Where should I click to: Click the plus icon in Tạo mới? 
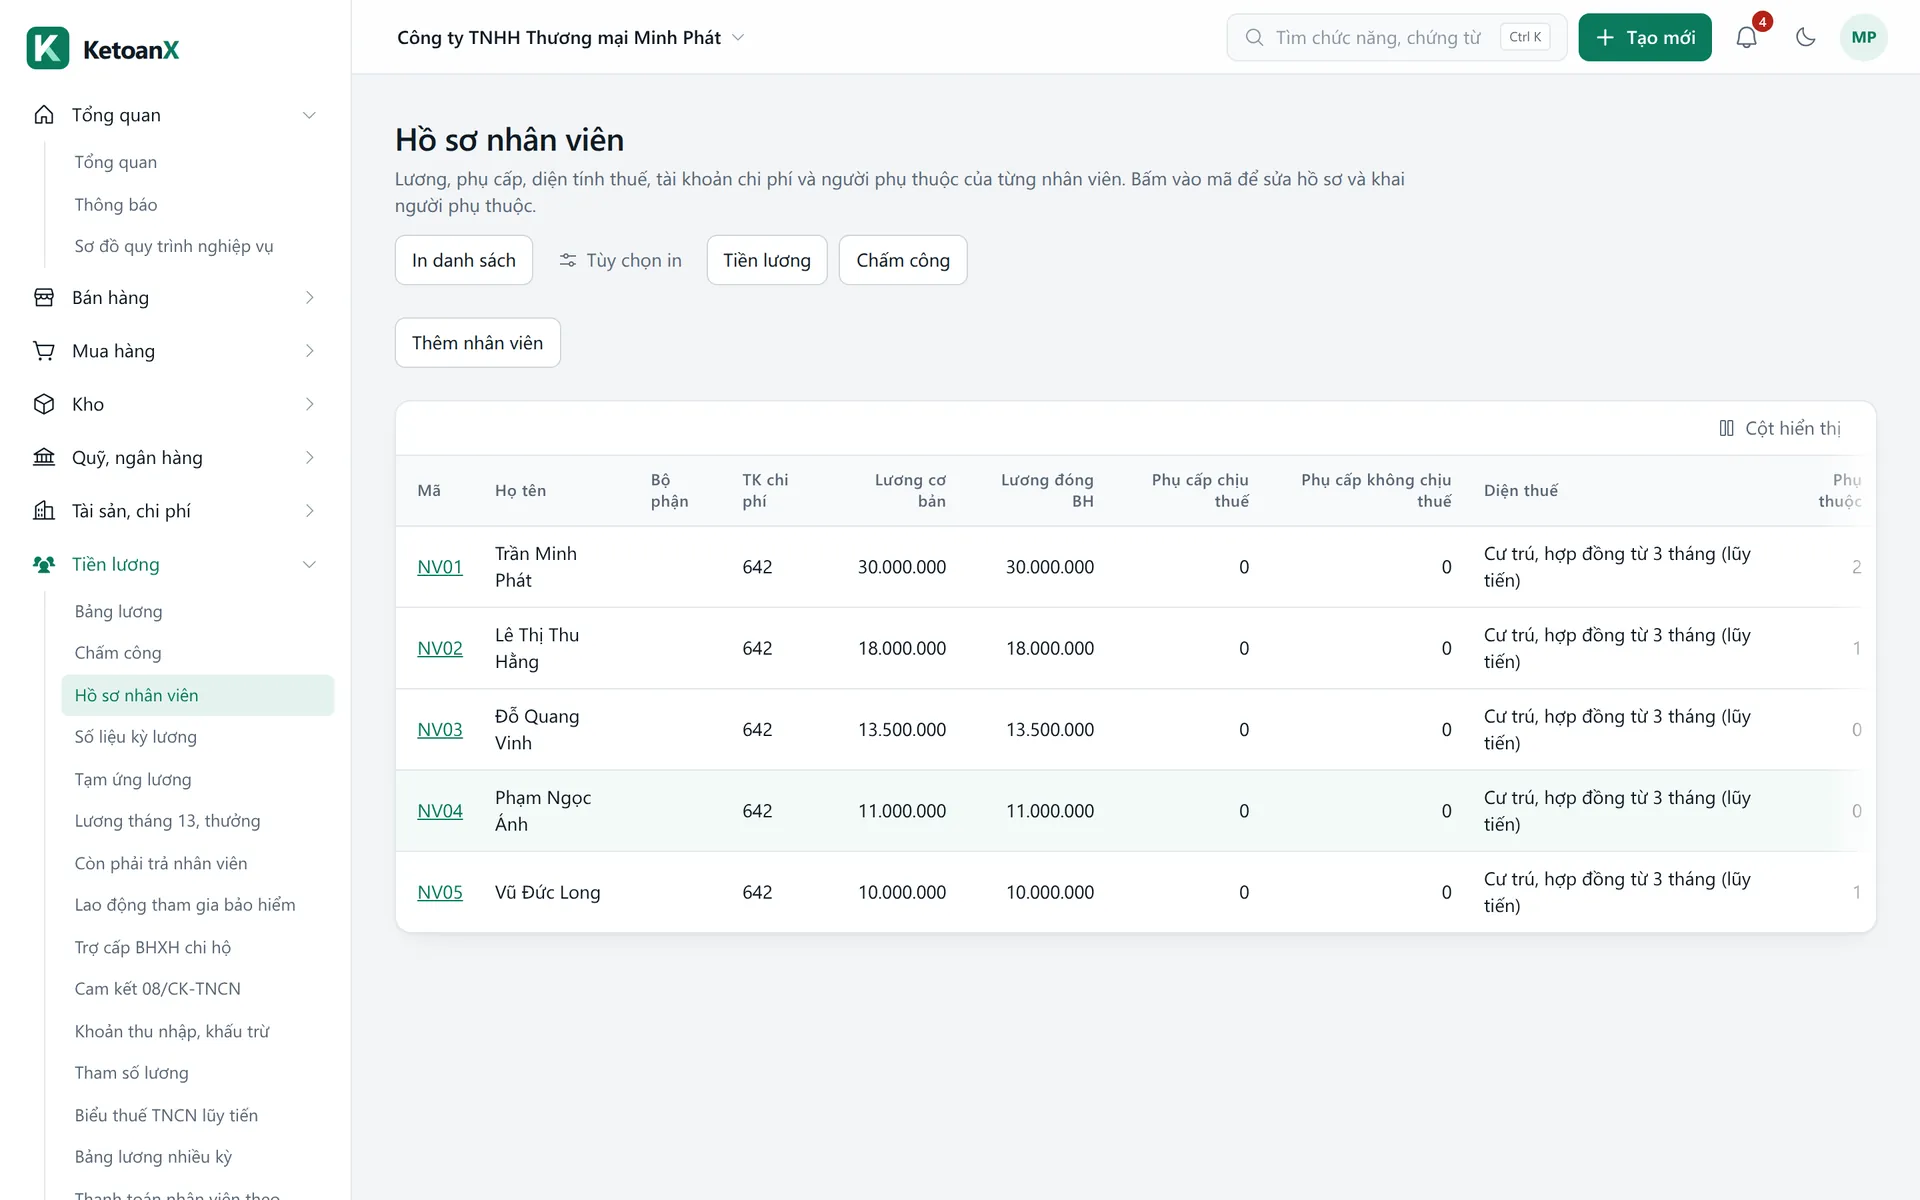pyautogui.click(x=1605, y=37)
